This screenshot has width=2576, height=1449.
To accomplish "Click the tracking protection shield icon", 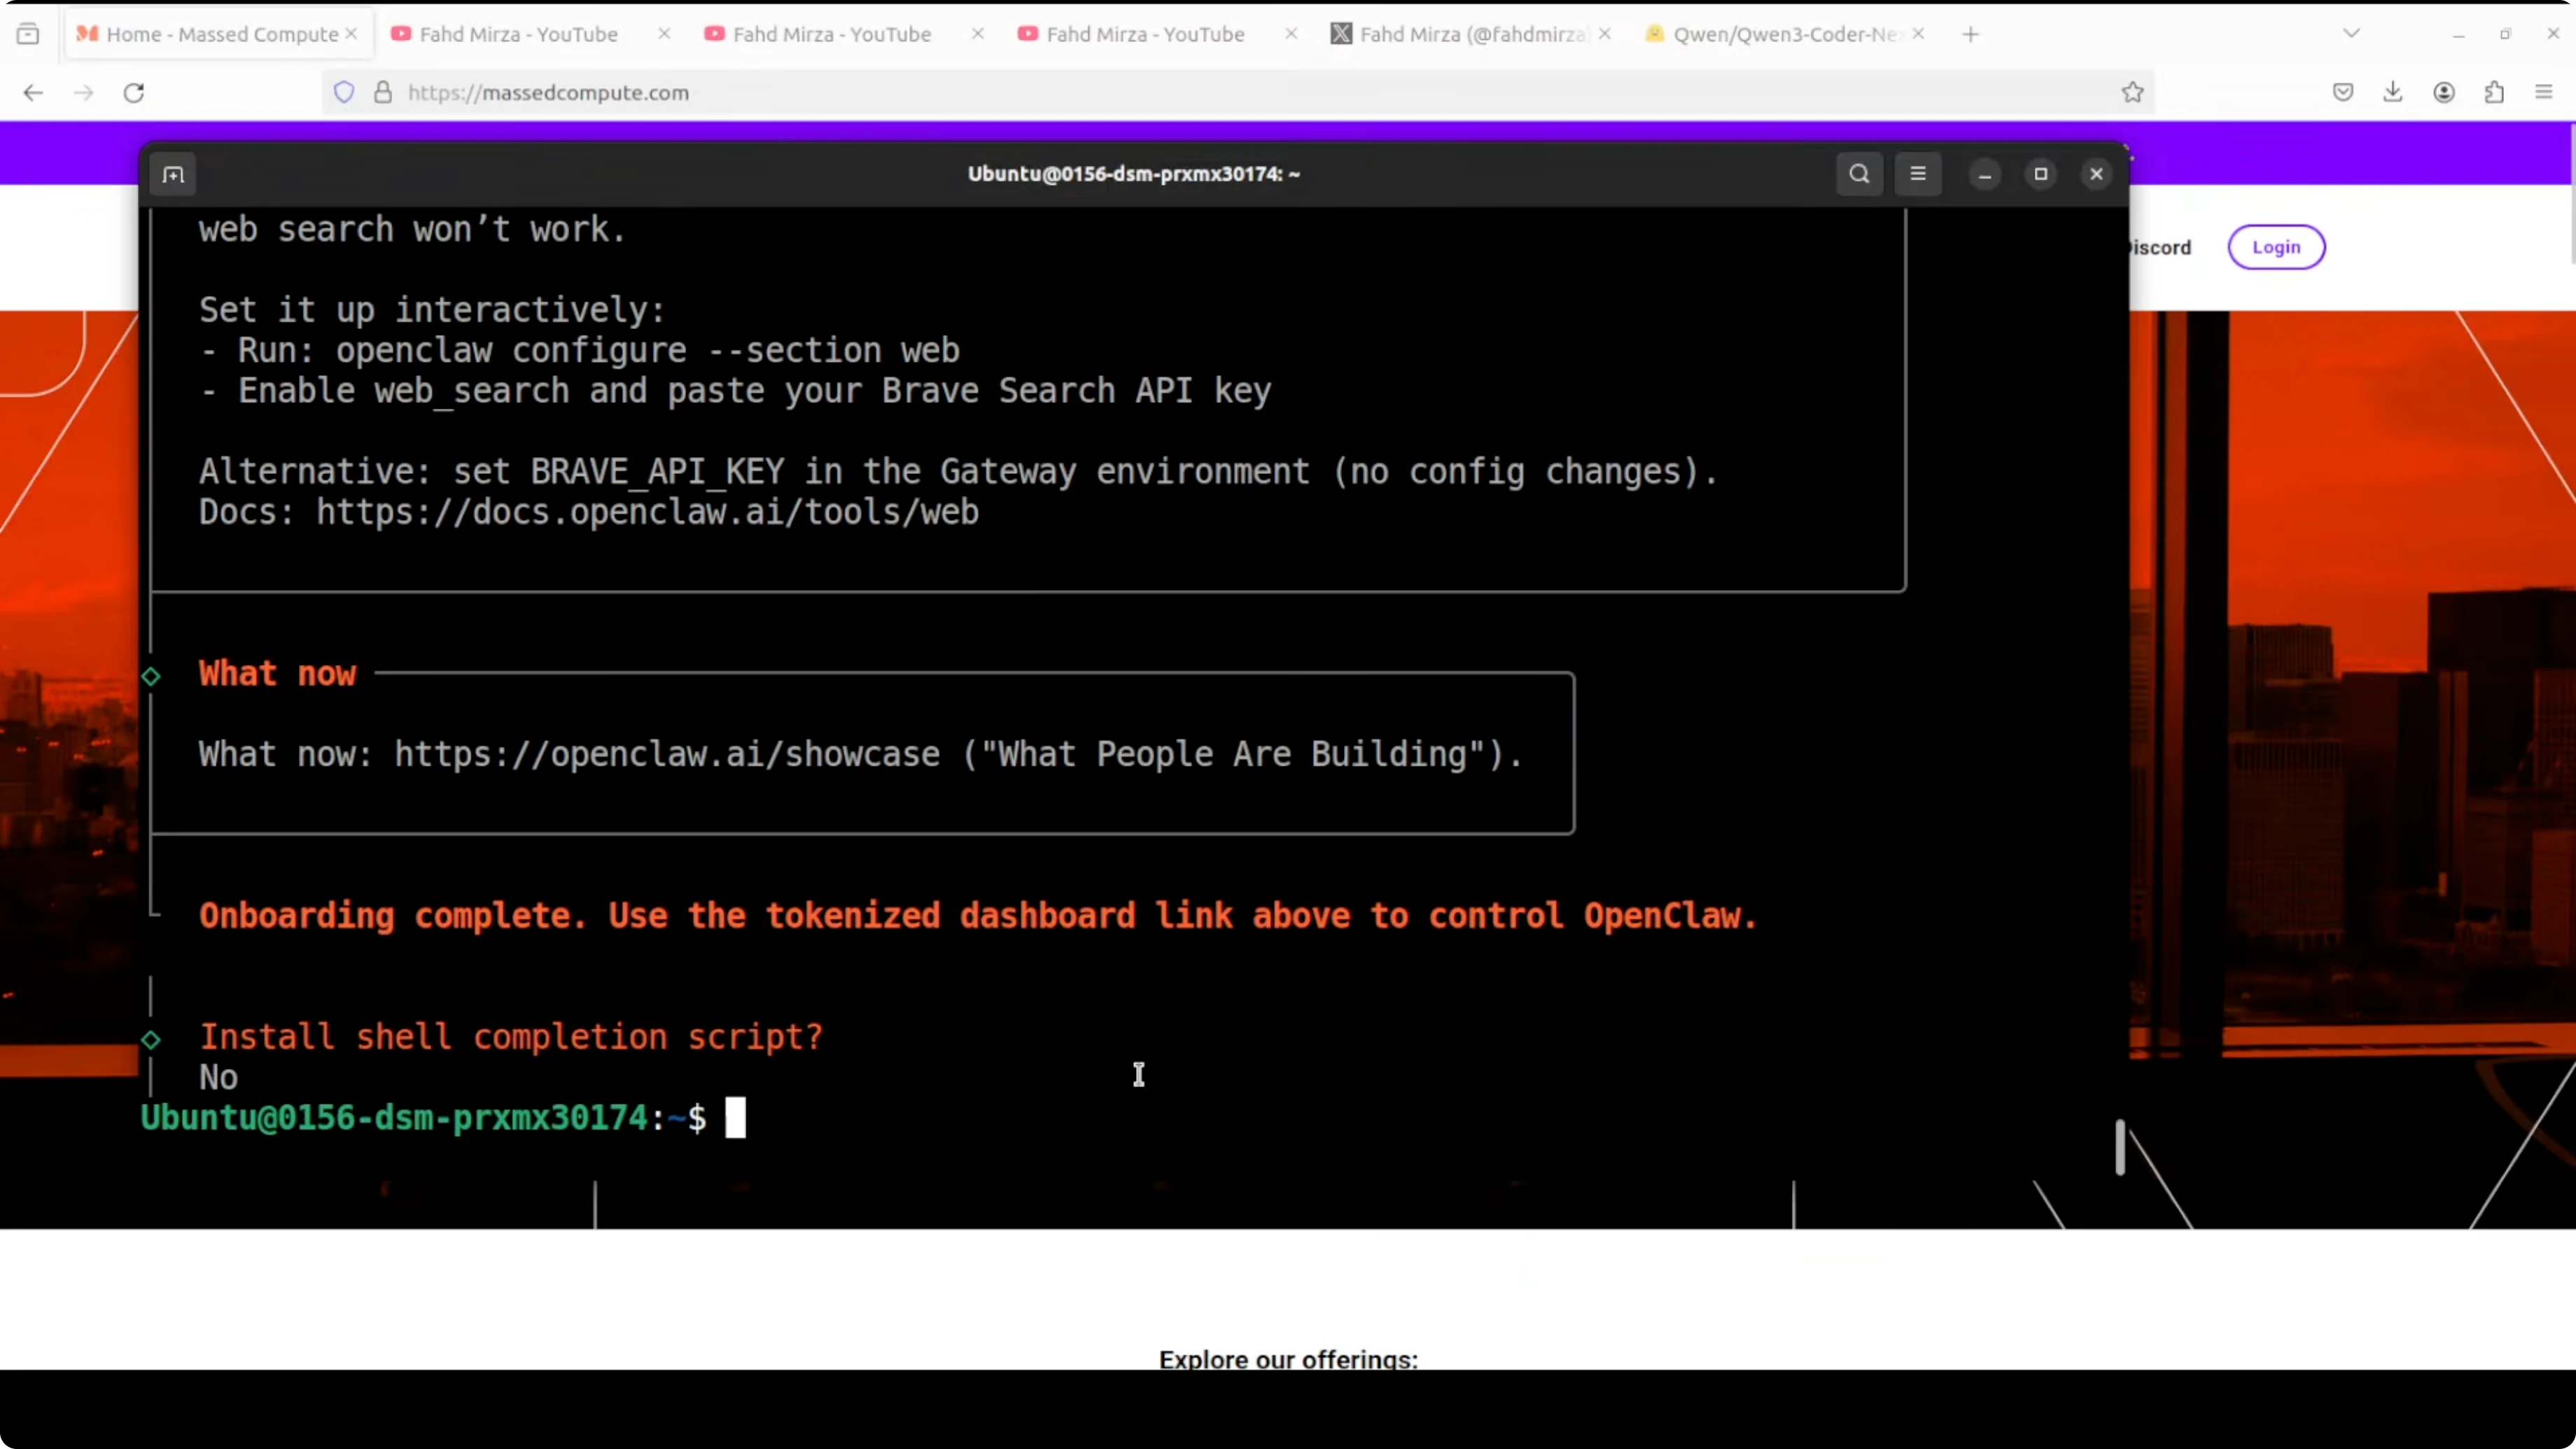I will (344, 92).
